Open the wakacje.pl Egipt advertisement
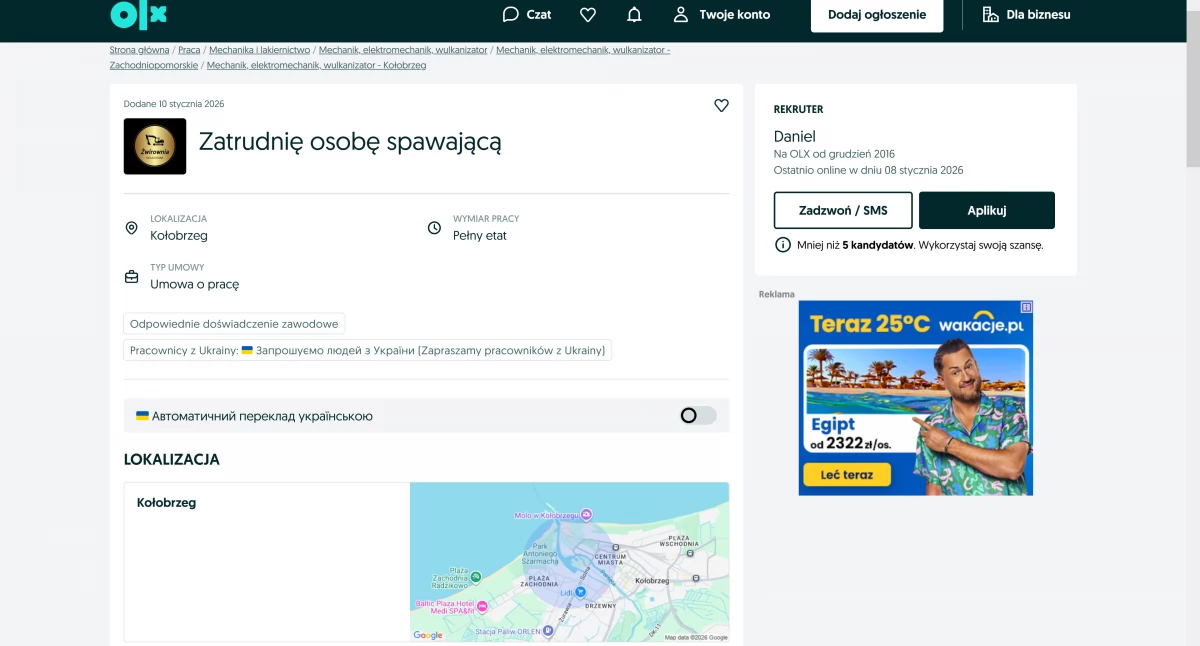The image size is (1200, 646). point(915,398)
